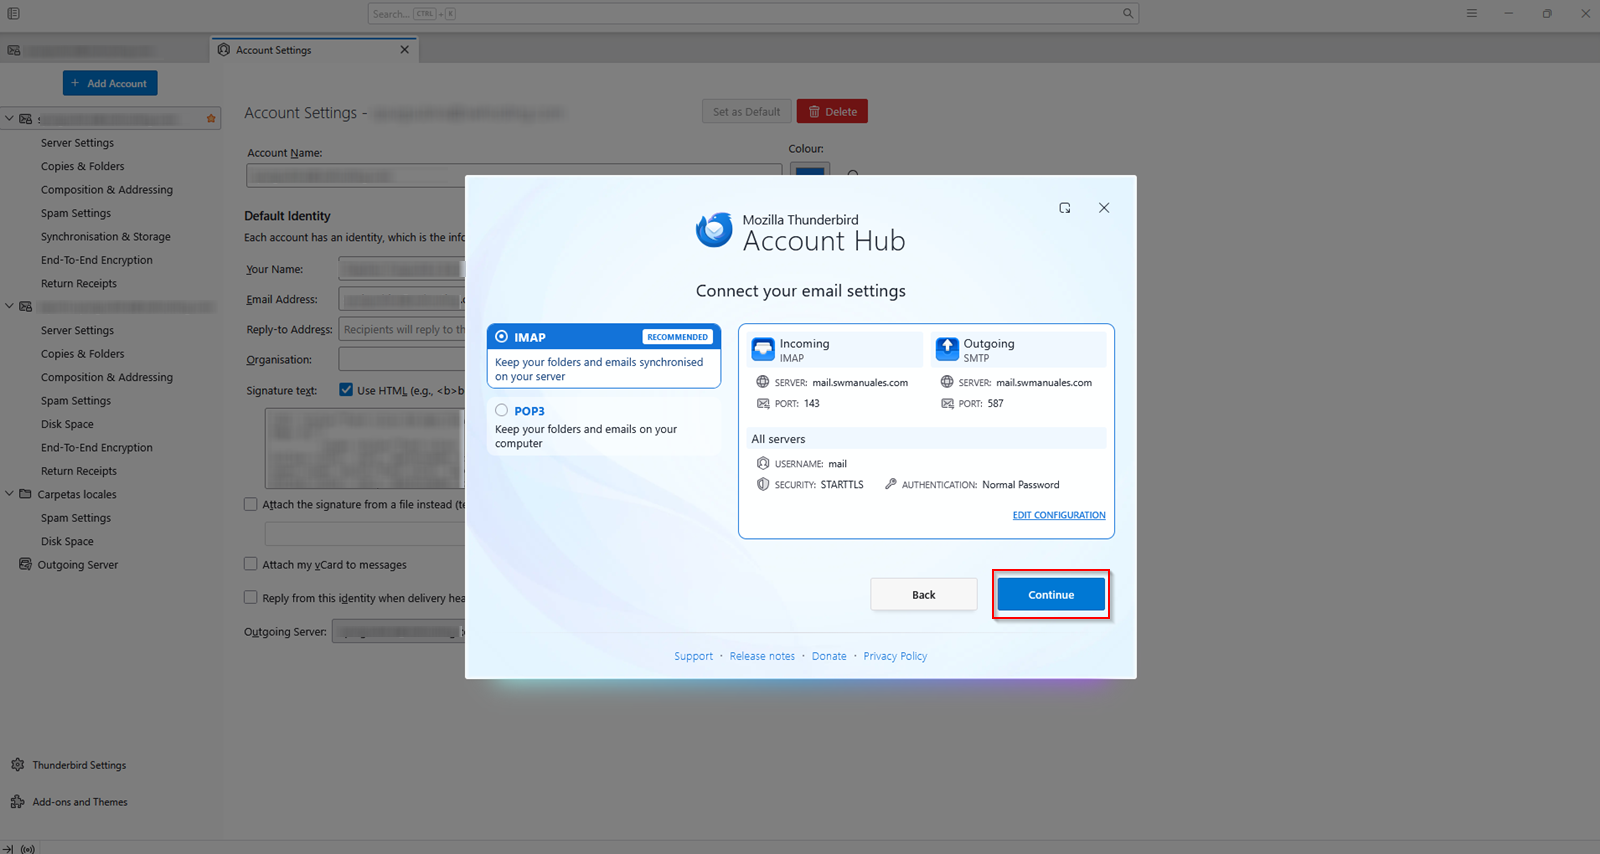
Task: Open Spam Settings under Carpetas locales
Action: point(76,518)
